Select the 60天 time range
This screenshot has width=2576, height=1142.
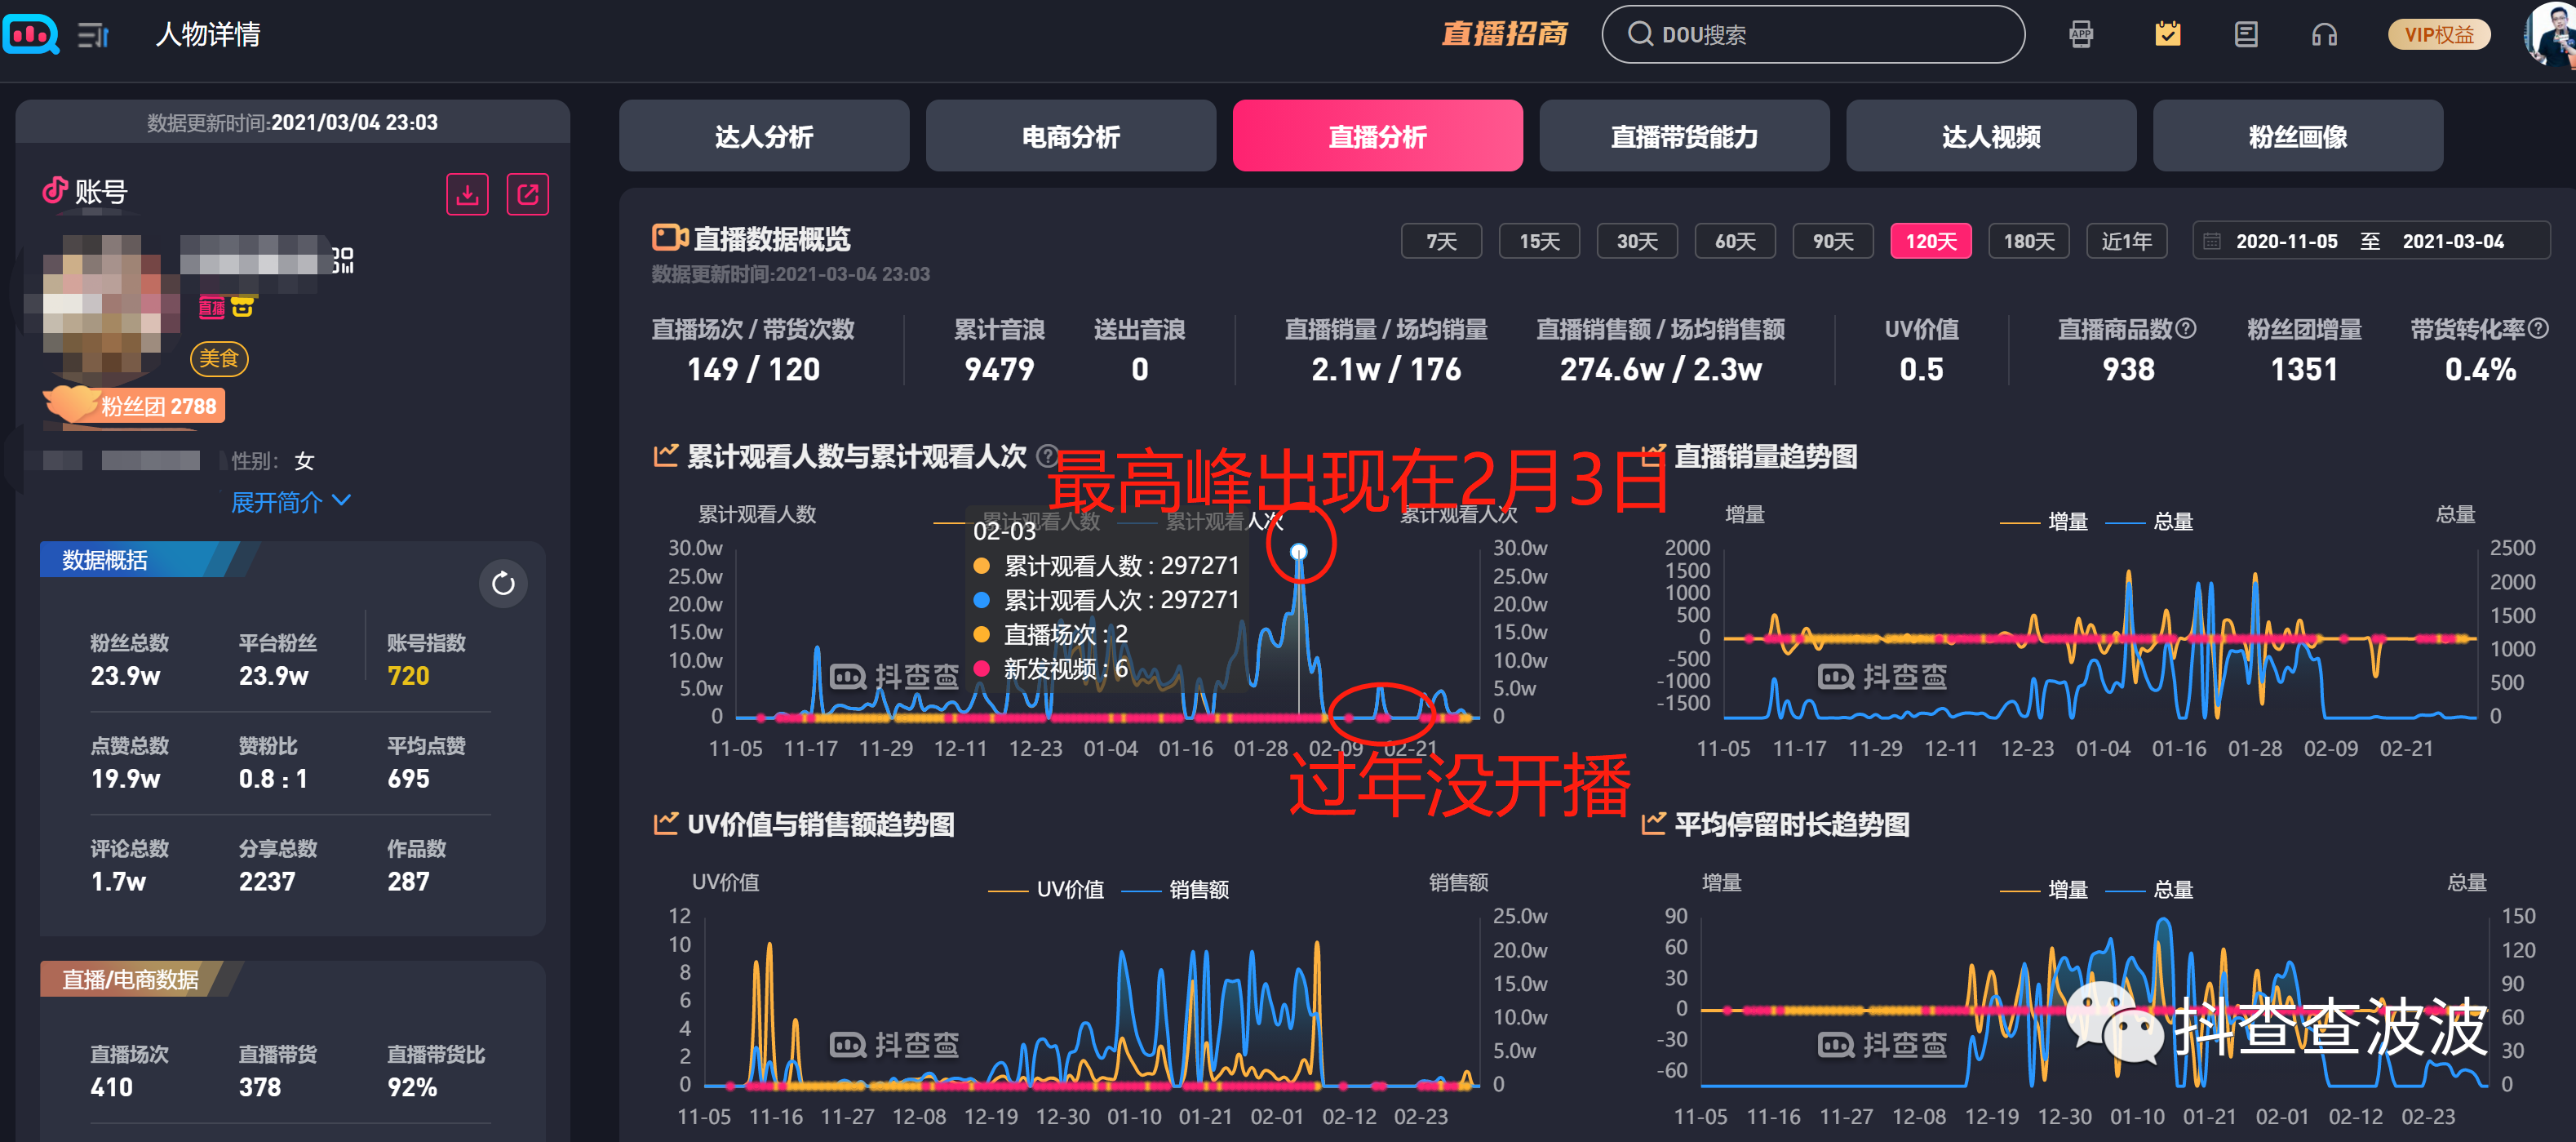coord(1735,242)
